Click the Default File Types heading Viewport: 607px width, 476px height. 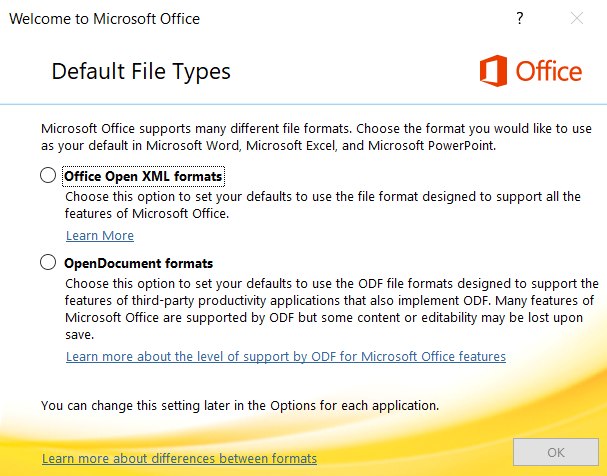tap(141, 72)
